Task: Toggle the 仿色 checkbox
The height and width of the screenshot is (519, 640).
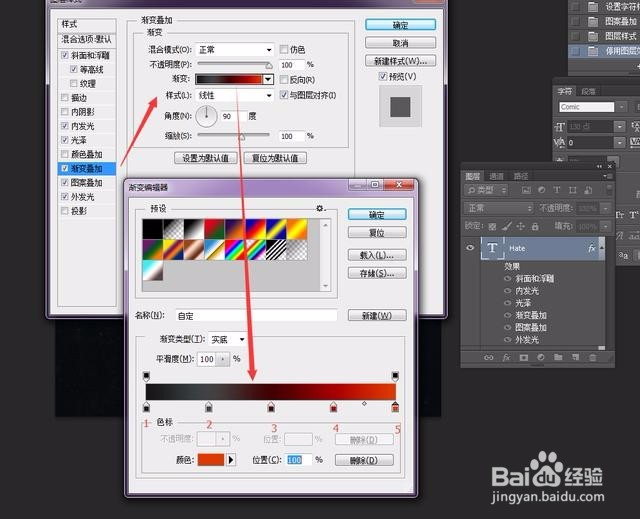Action: tap(284, 49)
